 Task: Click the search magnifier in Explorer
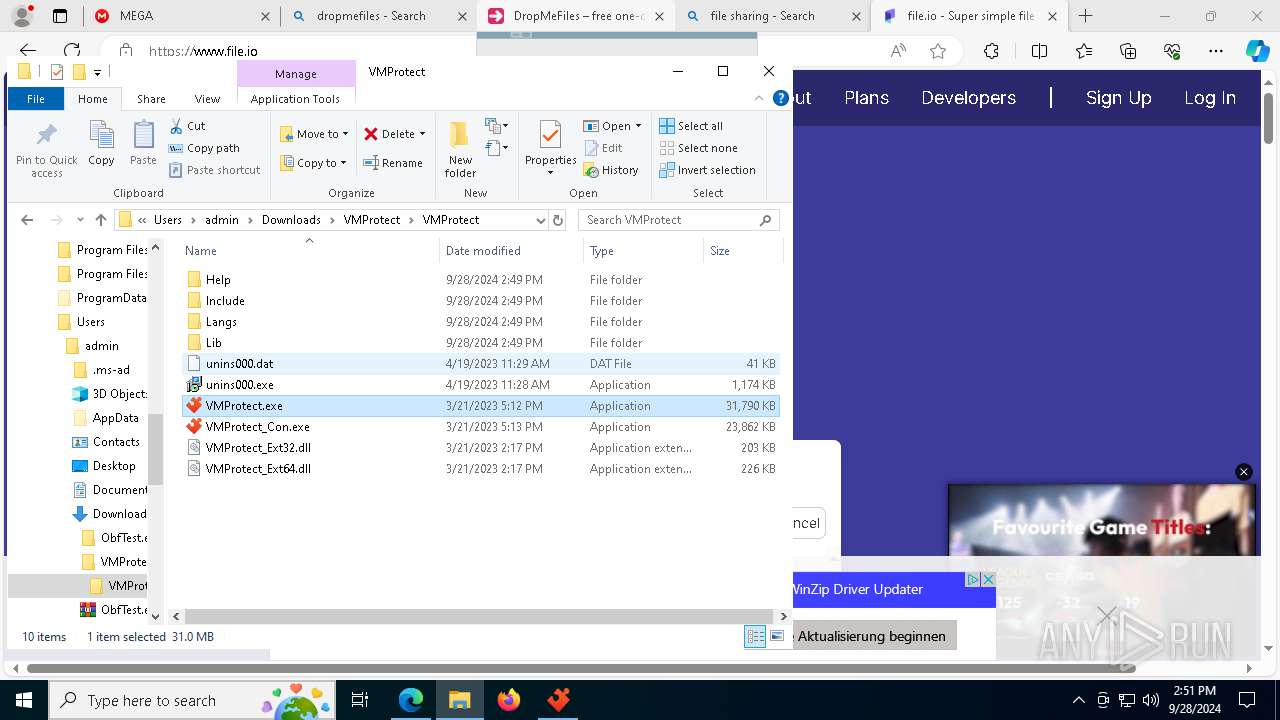766,220
